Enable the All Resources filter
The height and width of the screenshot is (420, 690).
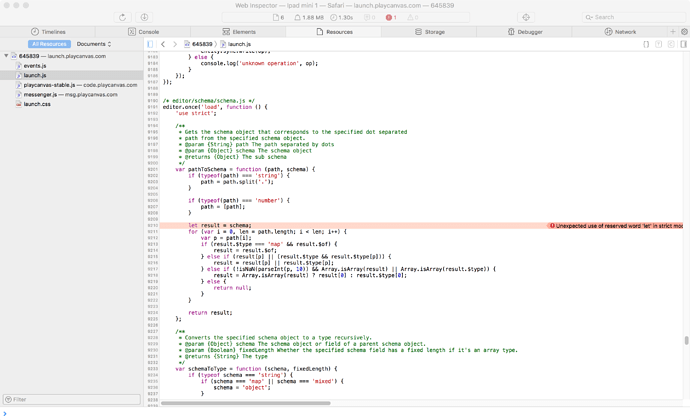[49, 44]
